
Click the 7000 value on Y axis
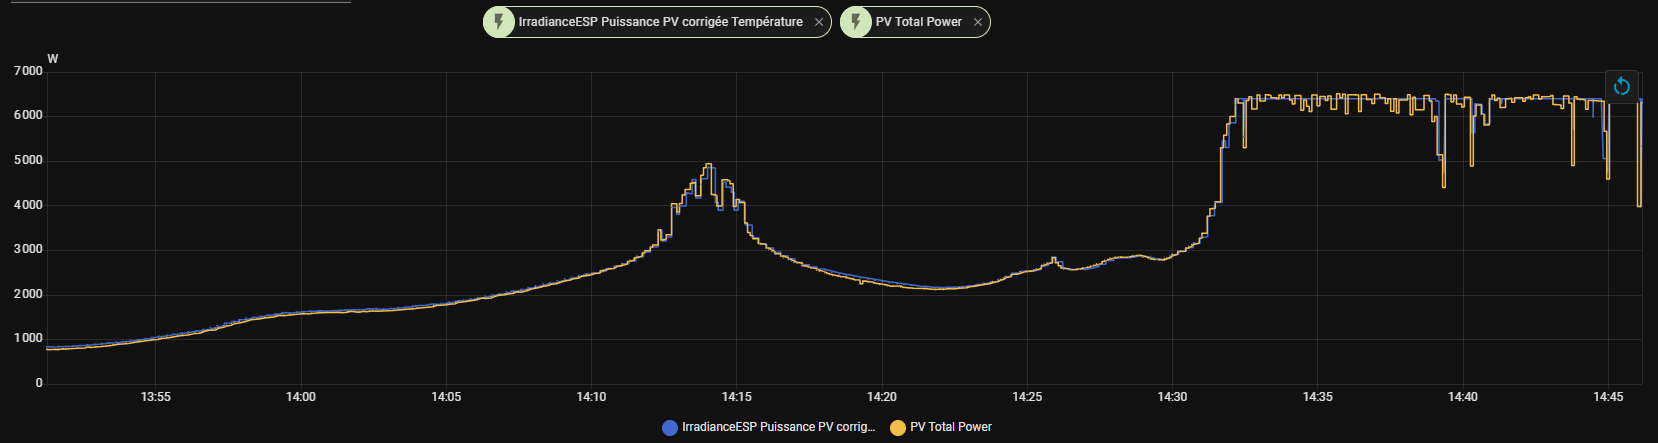point(28,71)
